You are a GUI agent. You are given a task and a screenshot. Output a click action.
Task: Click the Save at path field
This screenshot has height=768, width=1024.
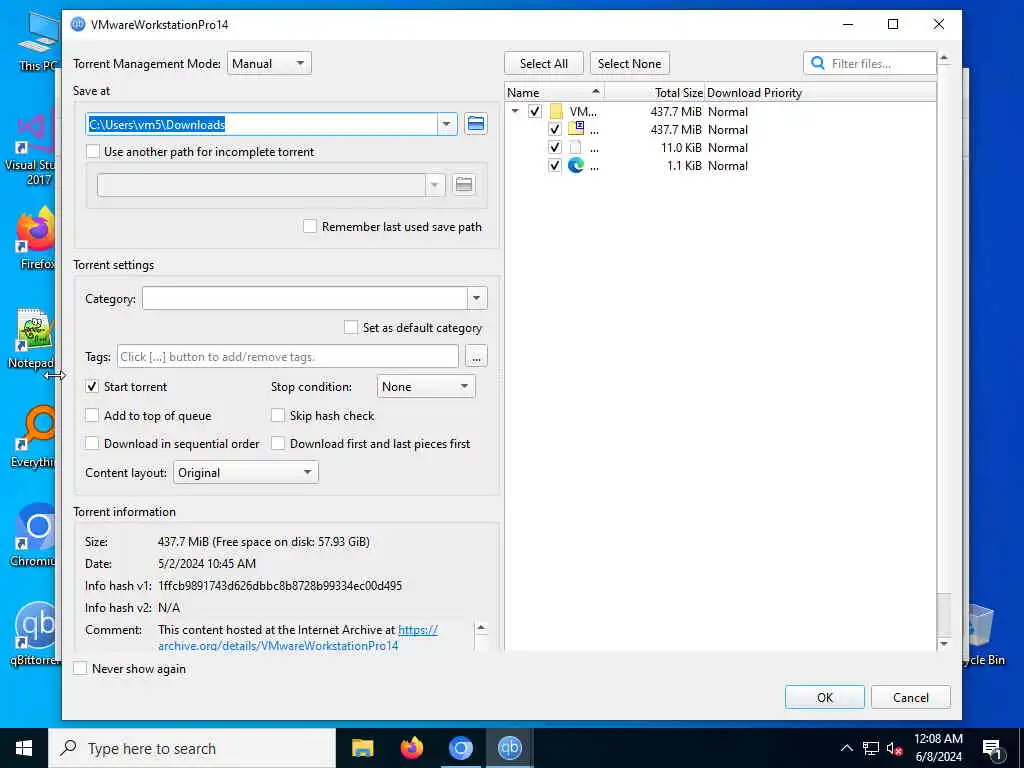262,124
